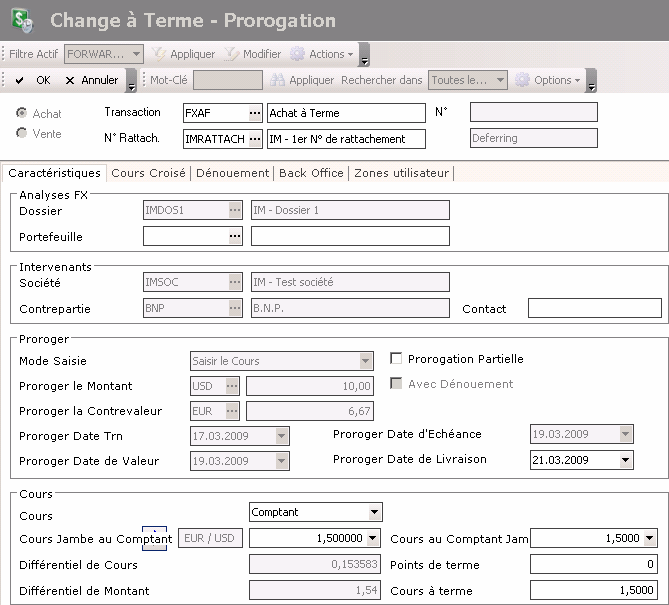
Task: Click the Points de terme field
Action: (x=594, y=565)
